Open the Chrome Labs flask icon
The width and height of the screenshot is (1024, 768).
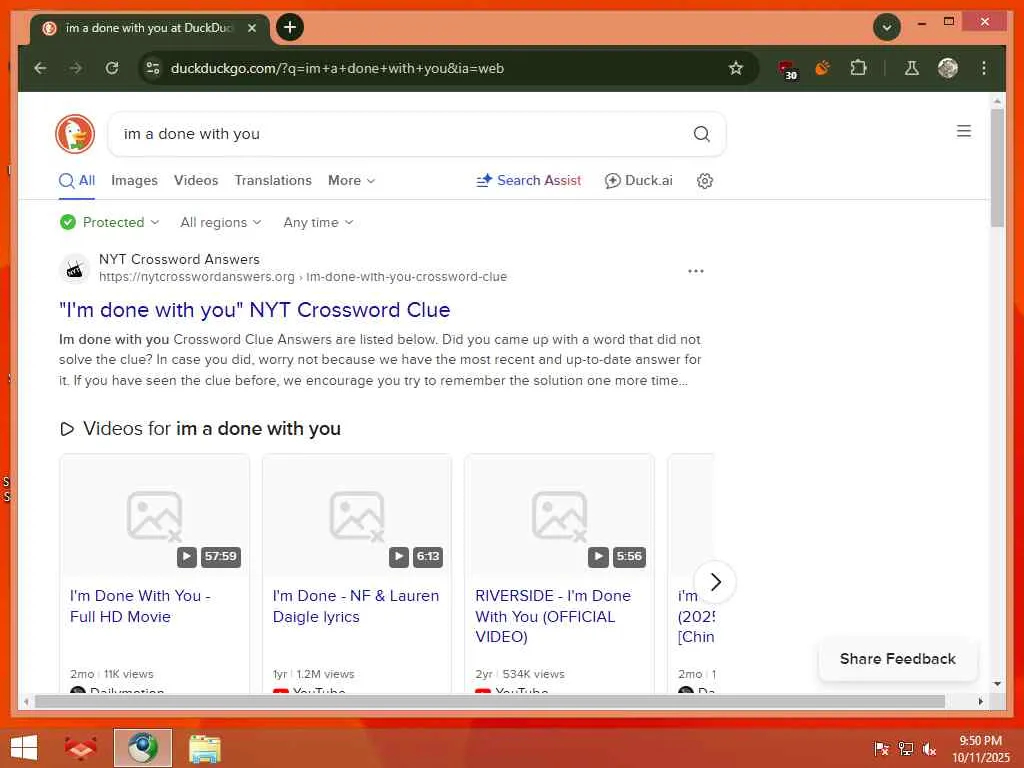click(912, 68)
